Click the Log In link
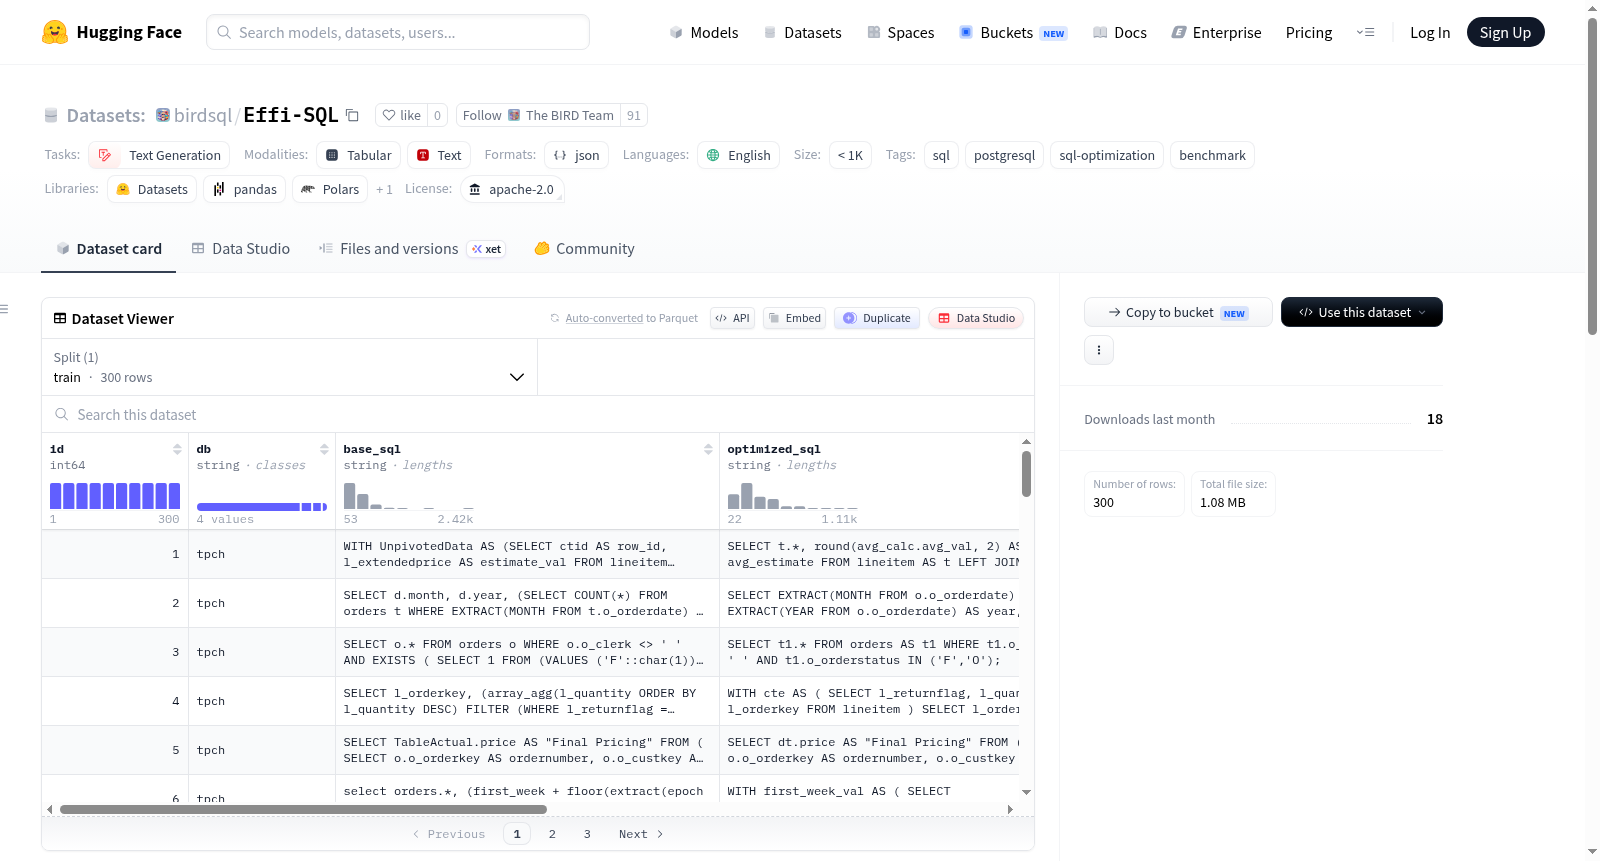This screenshot has width=1600, height=861. [1430, 32]
